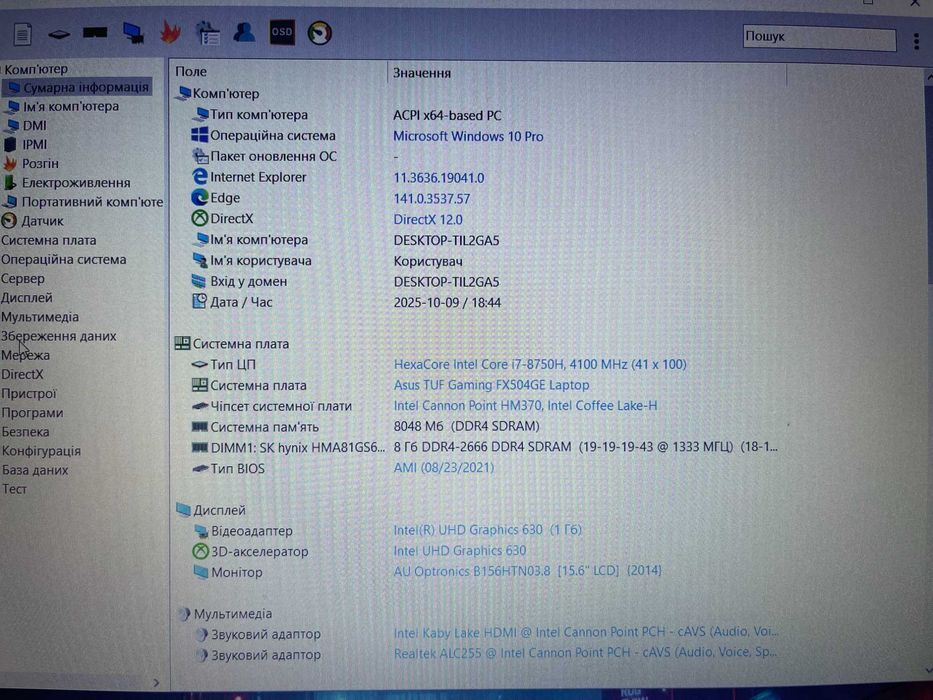Click the DirectX row icon

coord(199,218)
